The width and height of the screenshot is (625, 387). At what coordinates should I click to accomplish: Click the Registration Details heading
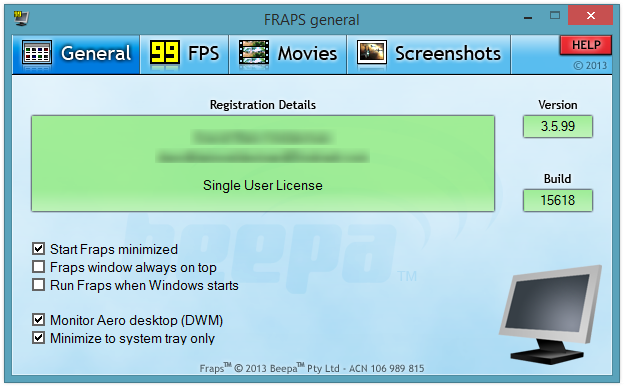pos(263,105)
